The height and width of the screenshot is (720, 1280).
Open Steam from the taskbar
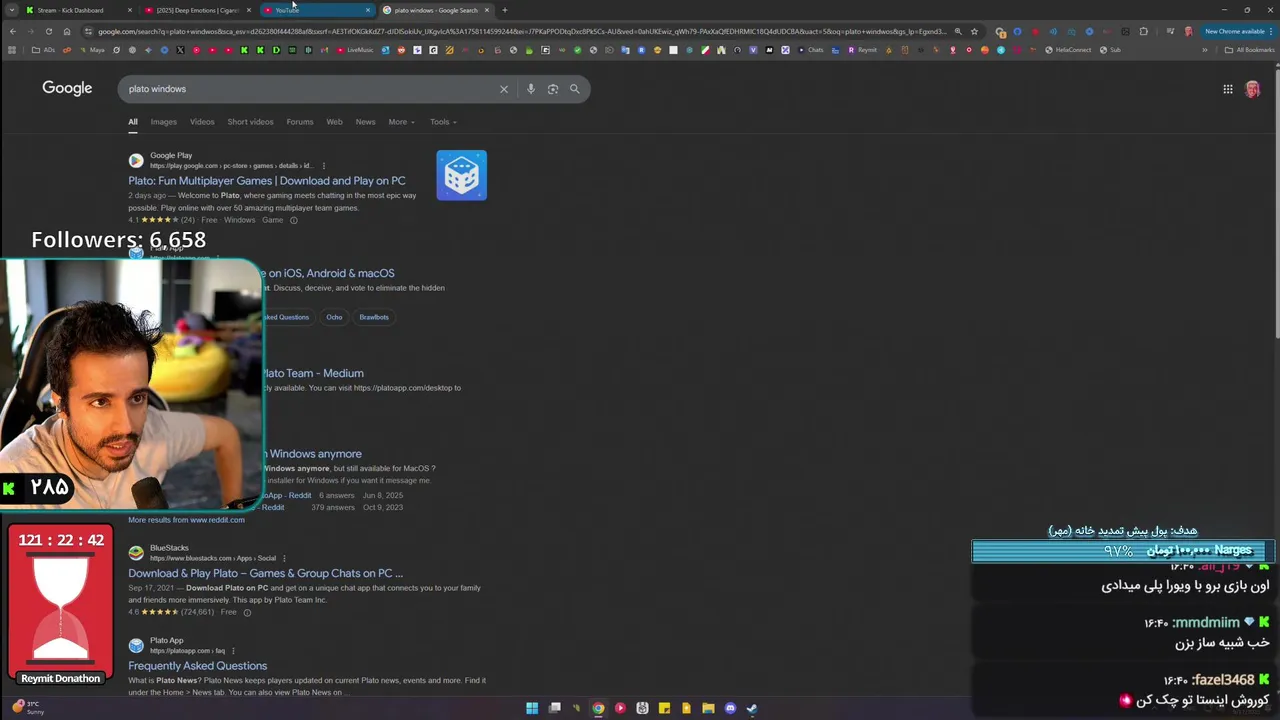752,708
